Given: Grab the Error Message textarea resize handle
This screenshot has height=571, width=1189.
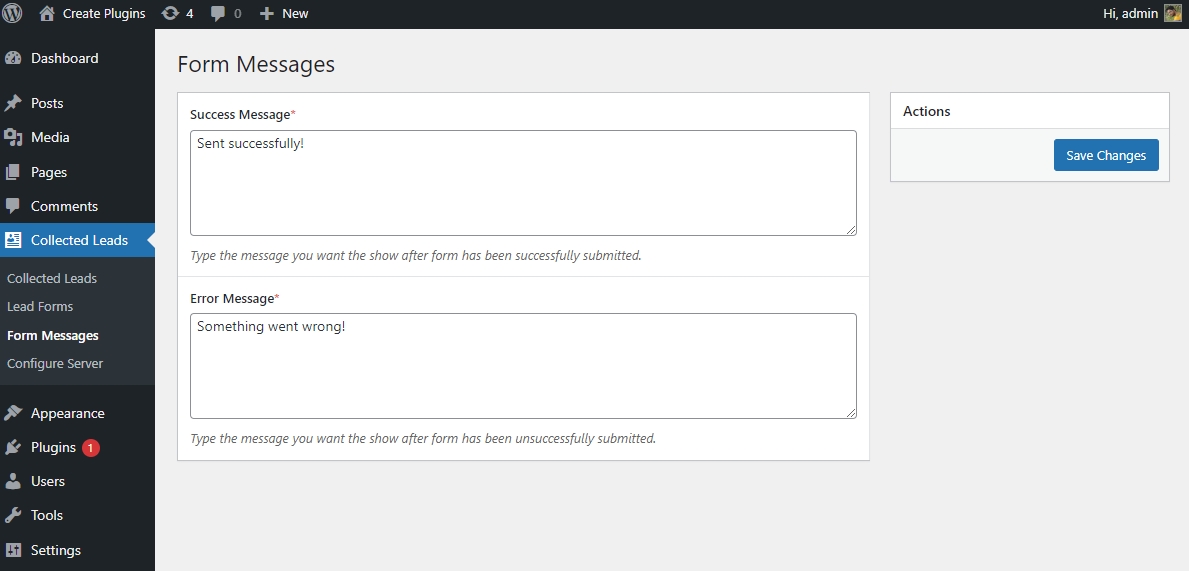Looking at the screenshot, I should coord(851,413).
